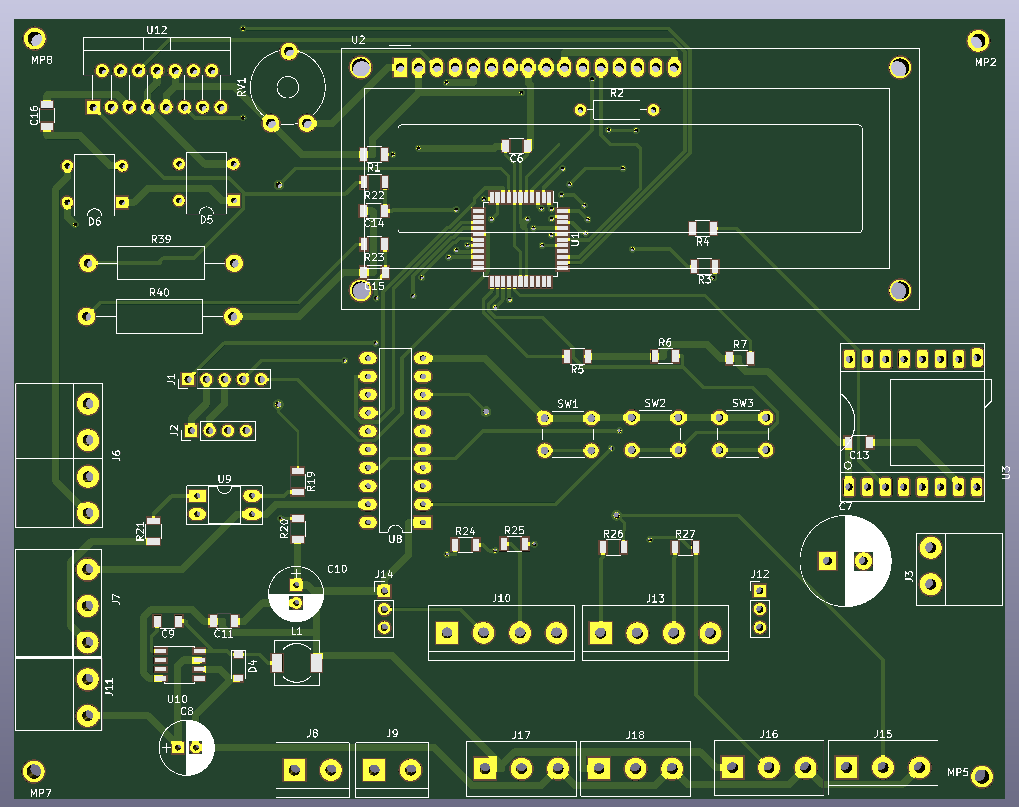Select the U12 silkscreen label
The image size is (1019, 807).
click(x=157, y=30)
